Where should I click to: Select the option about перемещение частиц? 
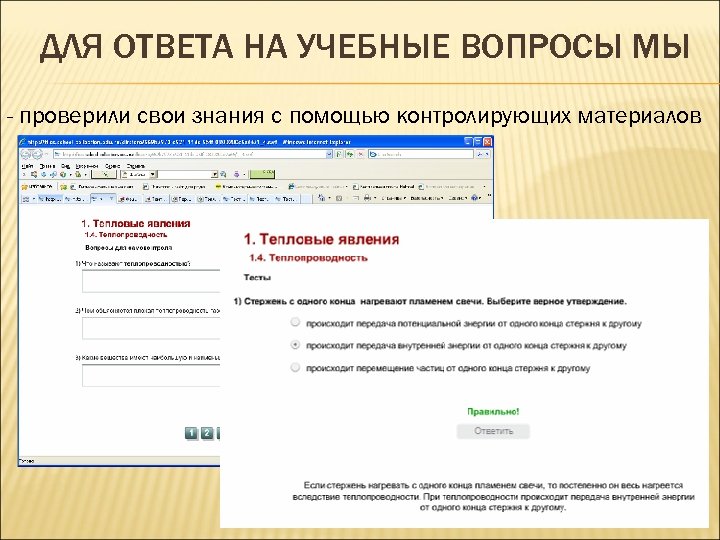coord(295,367)
